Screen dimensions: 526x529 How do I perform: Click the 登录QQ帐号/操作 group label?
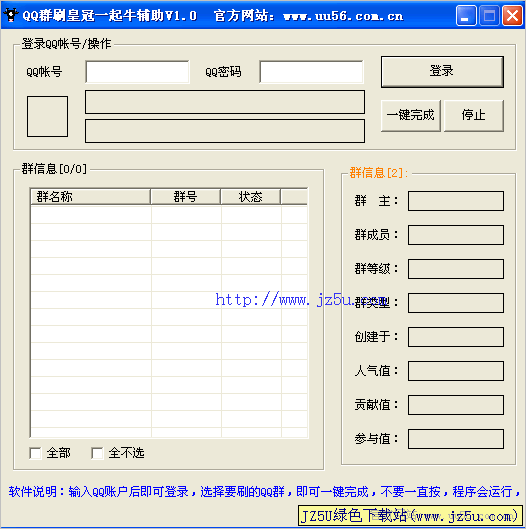click(x=66, y=44)
